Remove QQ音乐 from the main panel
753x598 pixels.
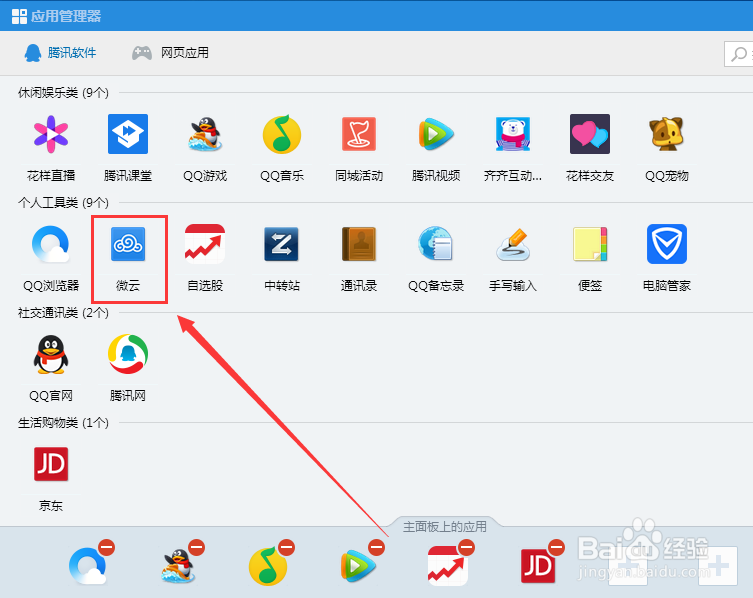(x=287, y=548)
